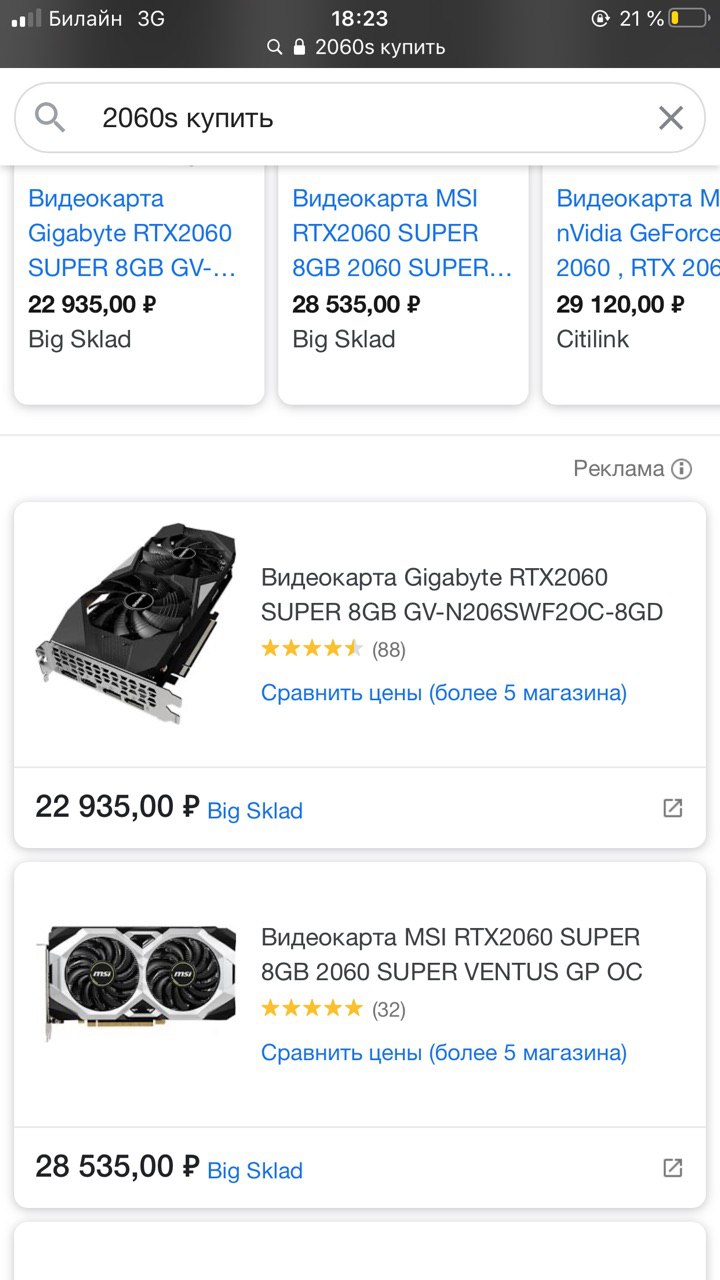Tap the magnifier icon in search box
The image size is (720, 1280).
(x=50, y=118)
